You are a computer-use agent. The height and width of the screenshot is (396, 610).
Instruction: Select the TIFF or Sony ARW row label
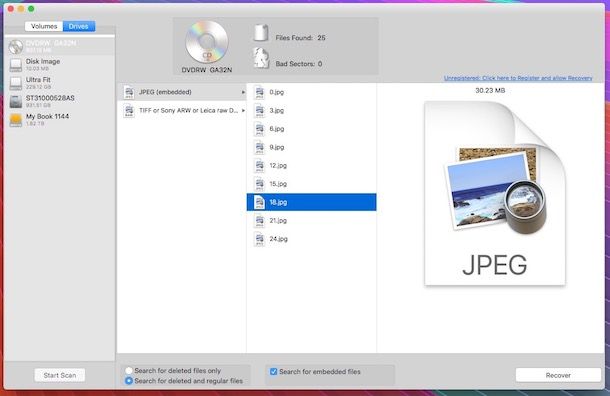point(188,110)
